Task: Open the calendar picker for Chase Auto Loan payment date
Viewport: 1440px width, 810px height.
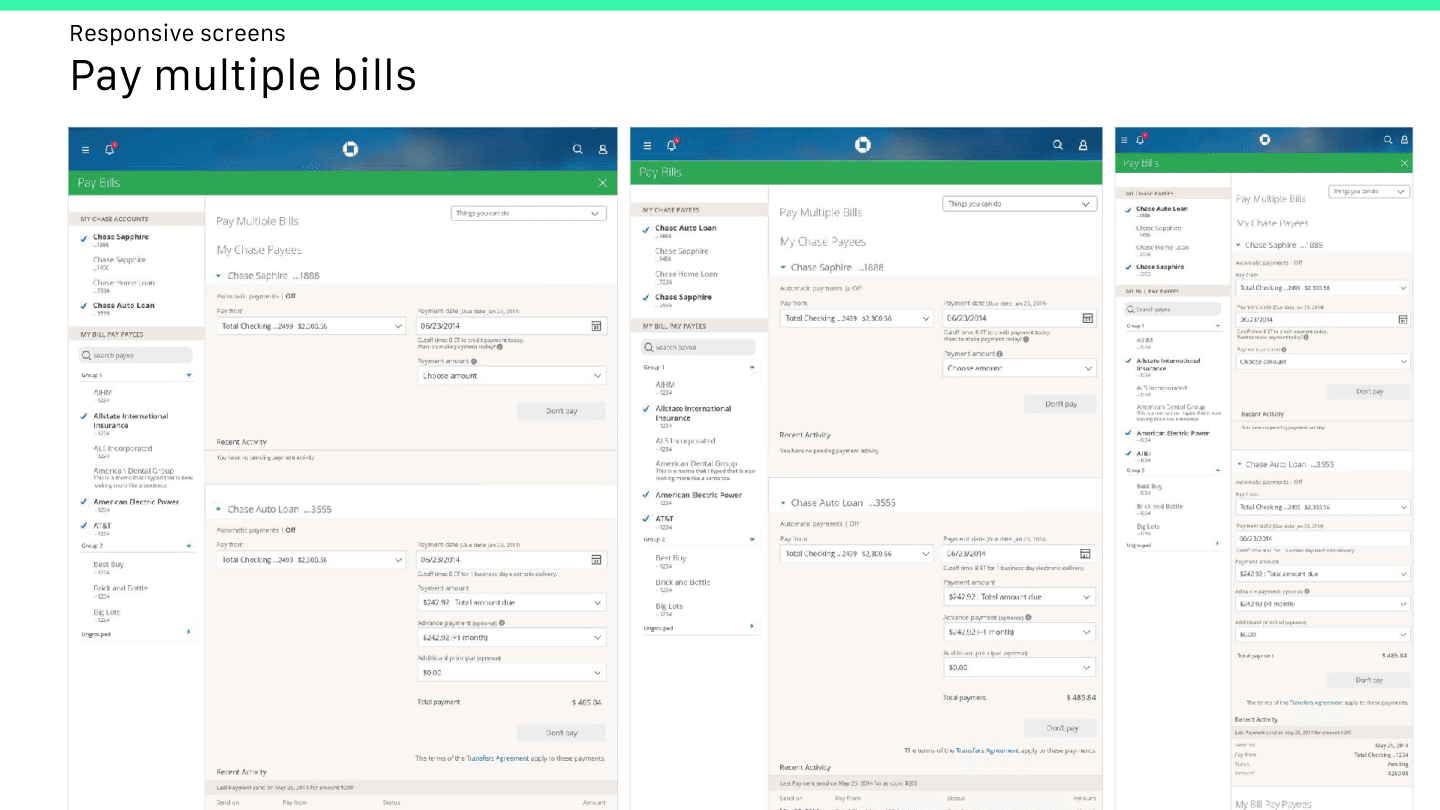Action: pyautogui.click(x=597, y=559)
